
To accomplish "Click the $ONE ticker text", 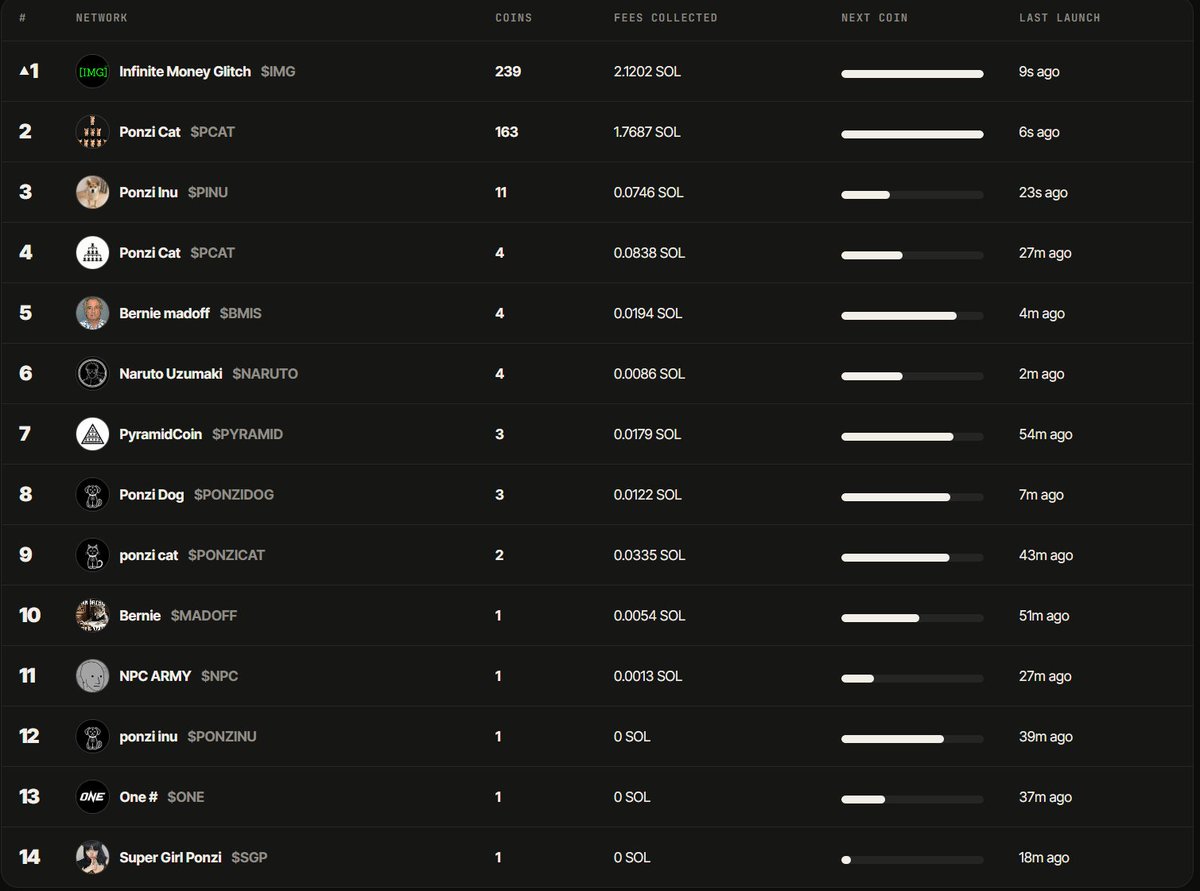I will (x=186, y=797).
